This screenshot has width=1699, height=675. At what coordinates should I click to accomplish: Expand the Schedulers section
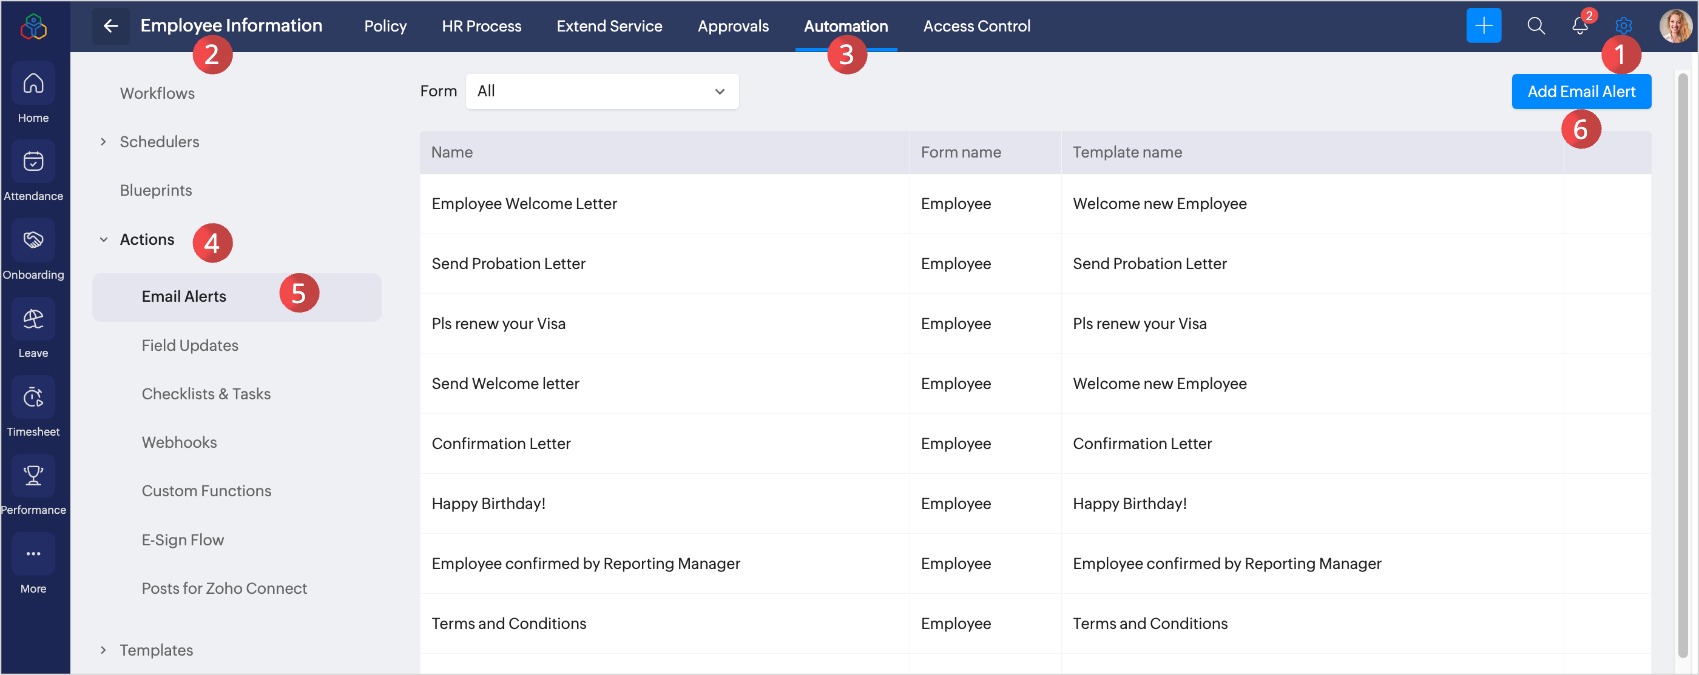[x=103, y=142]
